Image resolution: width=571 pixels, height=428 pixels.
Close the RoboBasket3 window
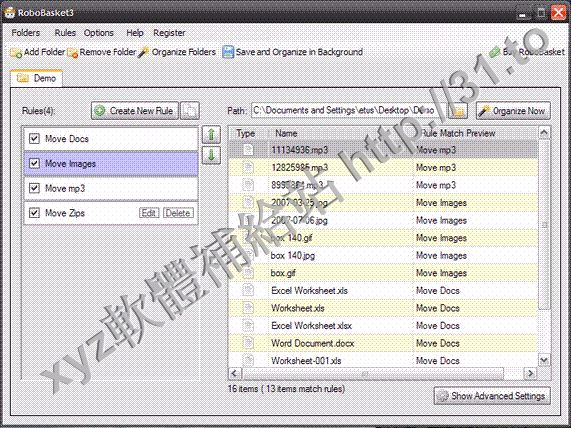point(559,13)
